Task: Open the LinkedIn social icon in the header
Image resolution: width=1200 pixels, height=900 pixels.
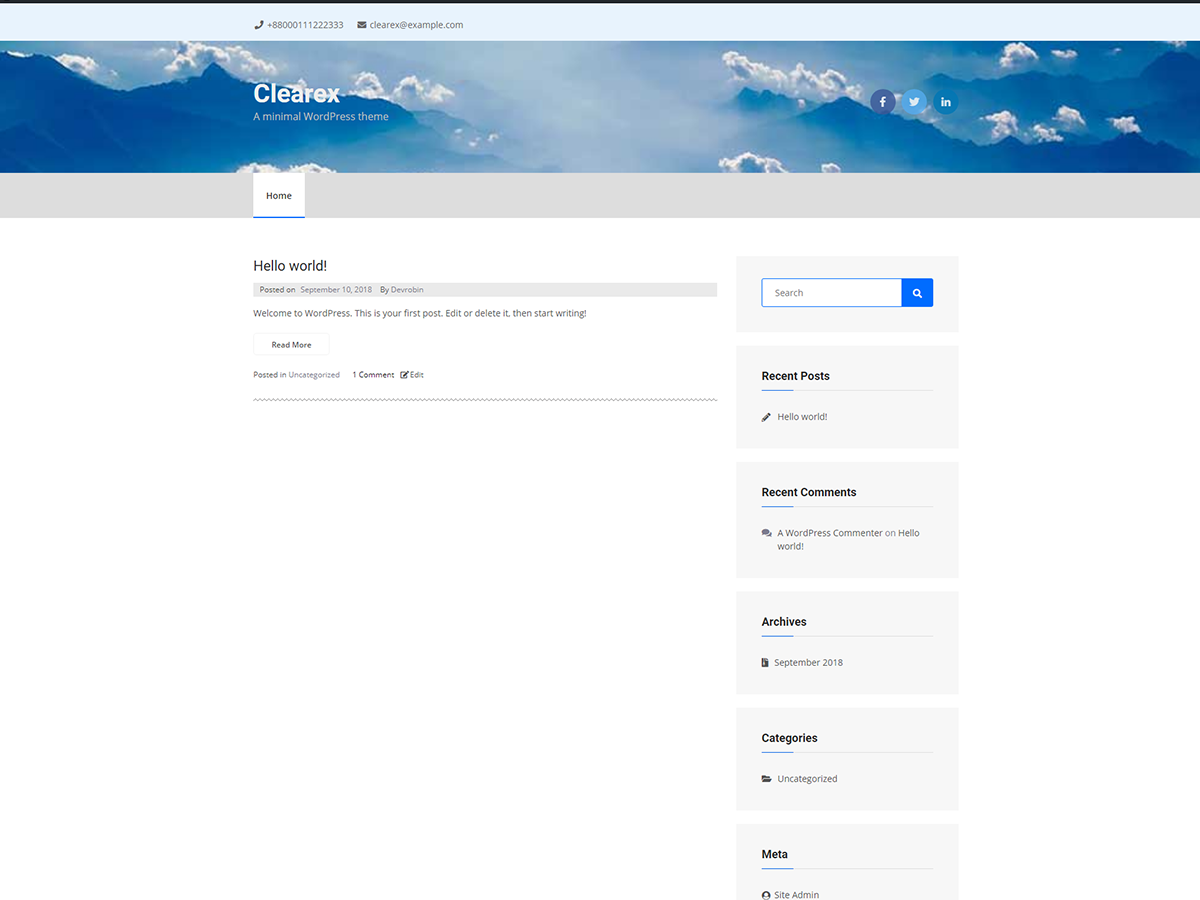Action: tap(945, 101)
